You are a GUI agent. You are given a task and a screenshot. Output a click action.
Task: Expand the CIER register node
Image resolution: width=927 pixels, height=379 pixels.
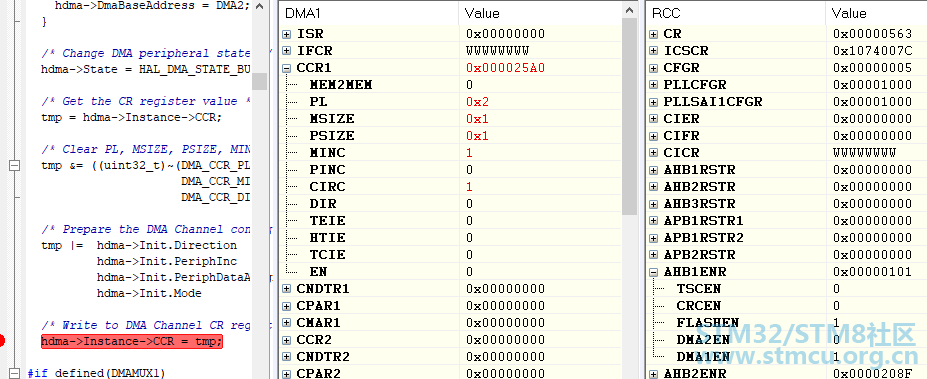tap(653, 119)
